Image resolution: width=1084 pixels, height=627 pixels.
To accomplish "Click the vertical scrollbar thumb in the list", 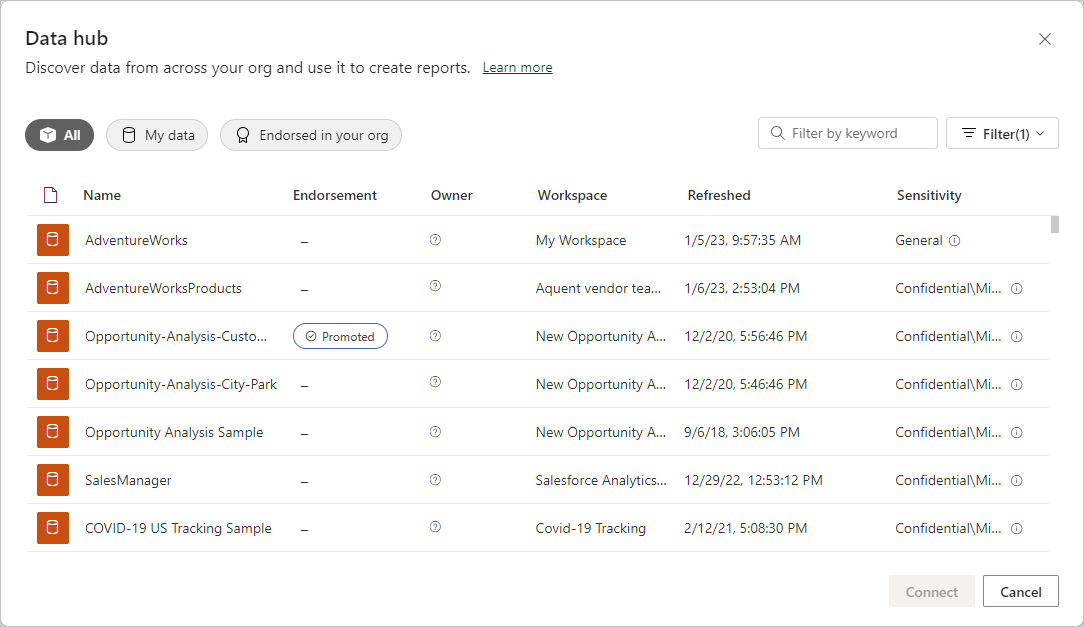I will coord(1055,224).
